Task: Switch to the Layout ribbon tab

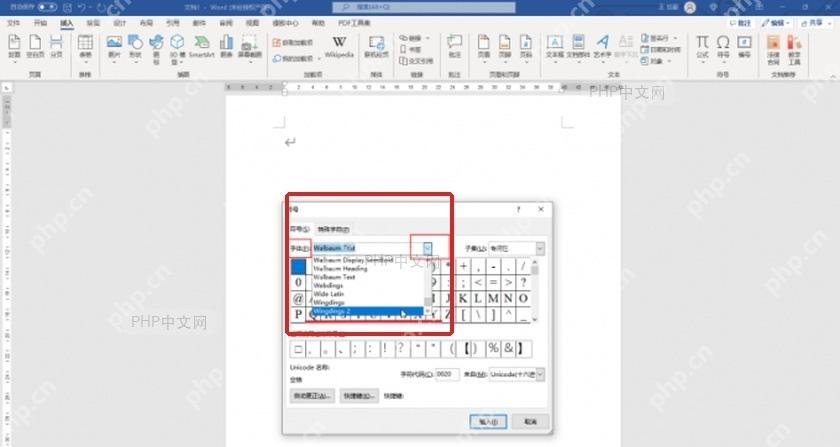Action: pos(146,23)
